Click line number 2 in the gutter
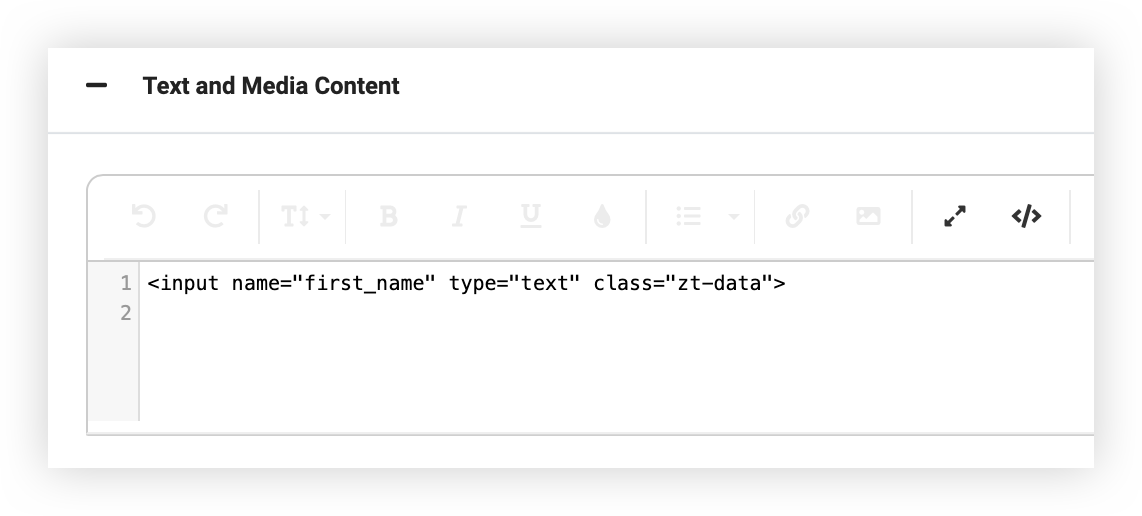This screenshot has width=1142, height=516. 125,314
